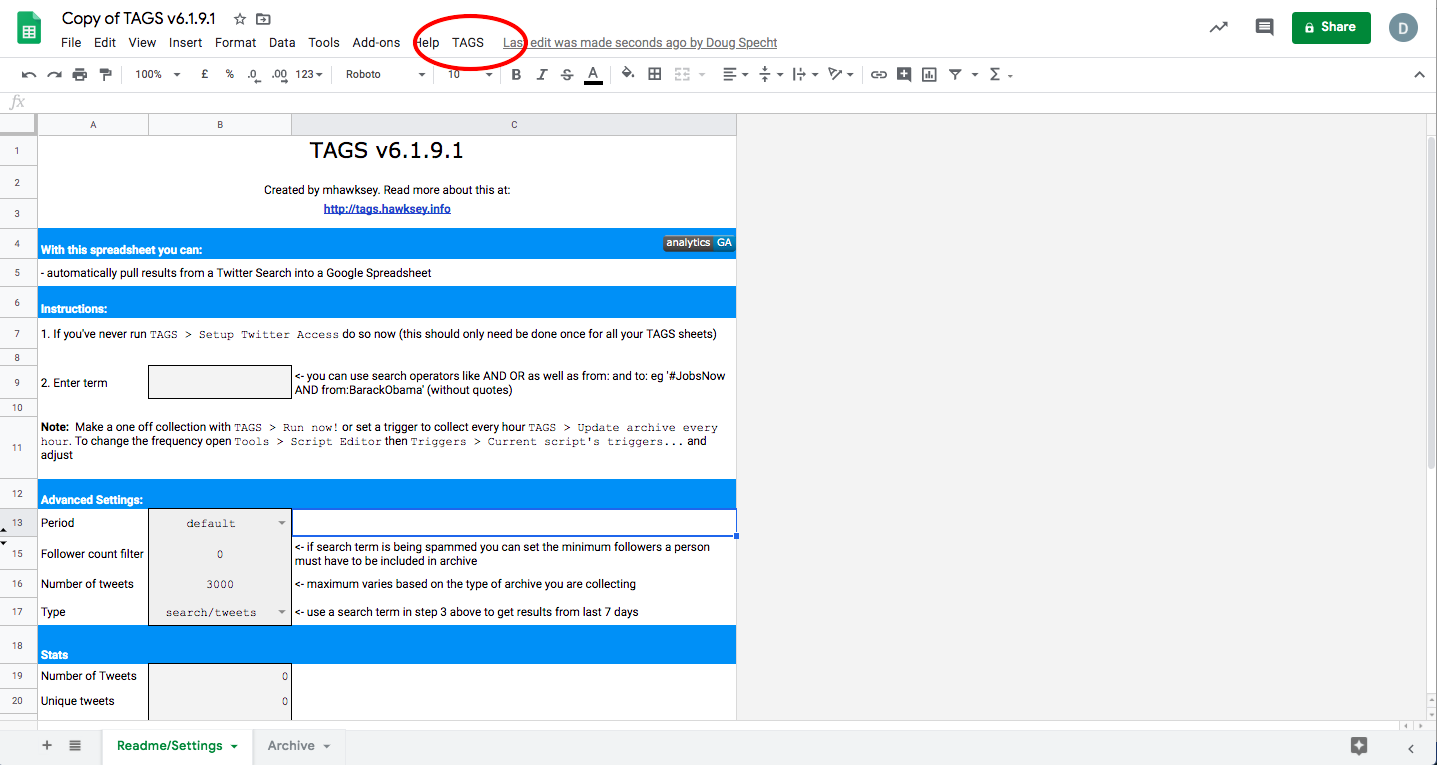Open the vertical align dropdown
Viewport: 1437px width, 765px height.
[x=771, y=75]
